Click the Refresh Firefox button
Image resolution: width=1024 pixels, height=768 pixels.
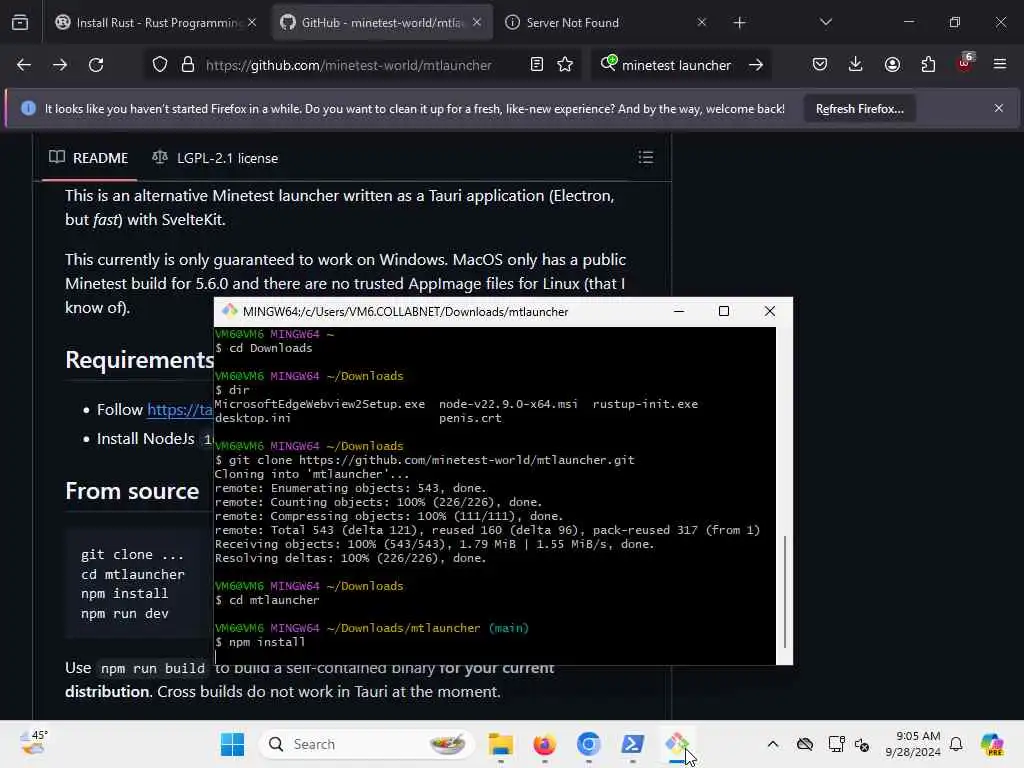[859, 109]
